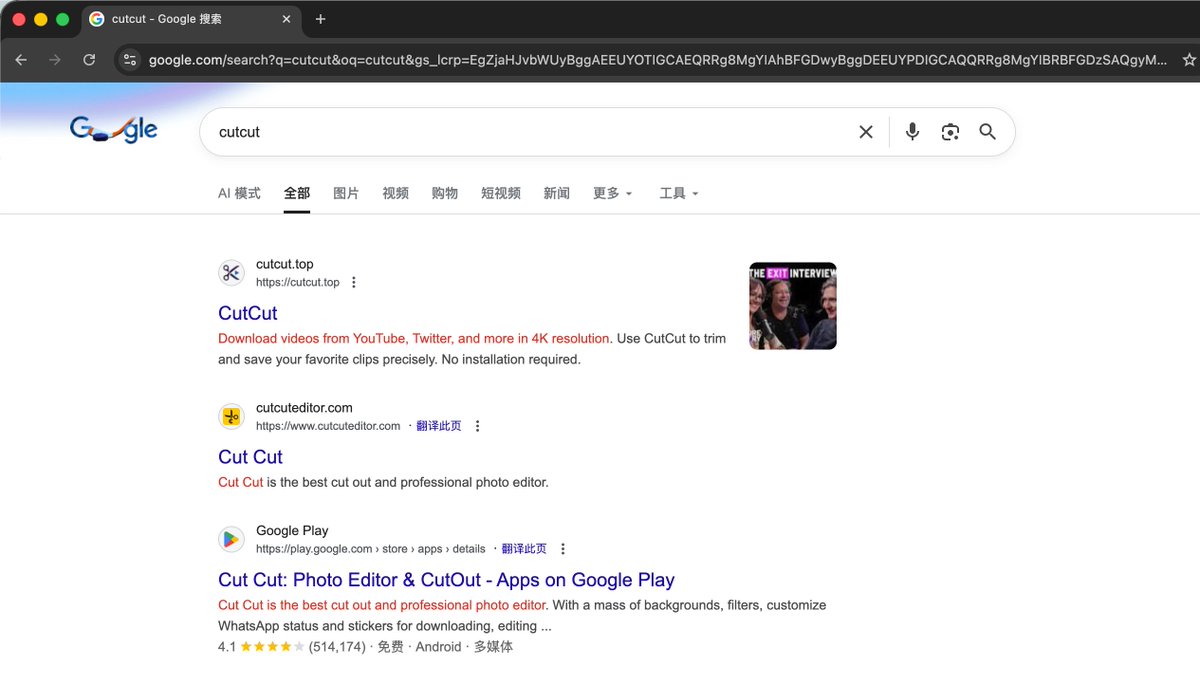Click the macOS yellow minimize window button

pyautogui.click(x=41, y=19)
